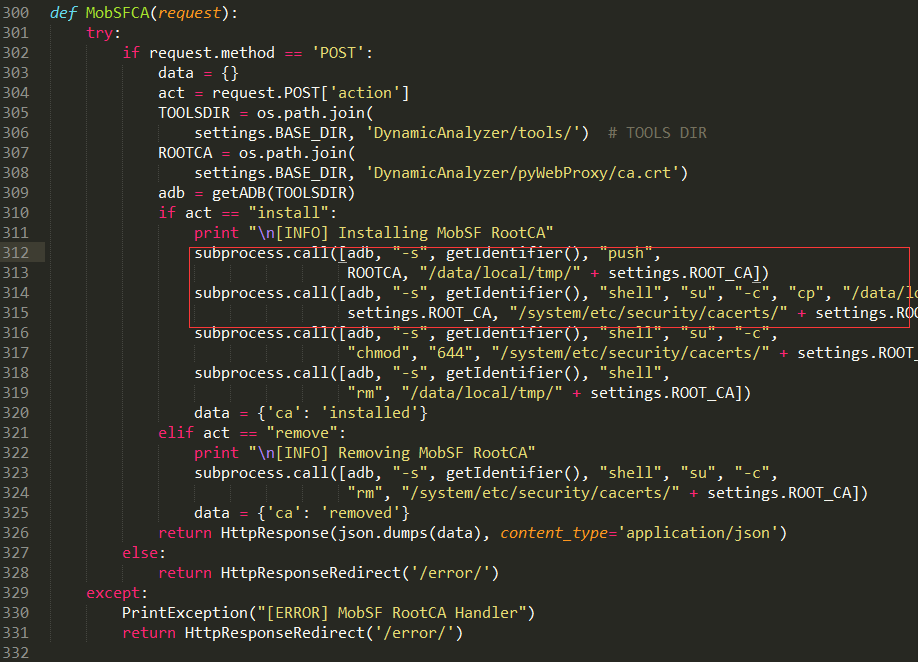Click content_type argument on line 326
Viewport: 918px width, 662px height.
tap(553, 533)
